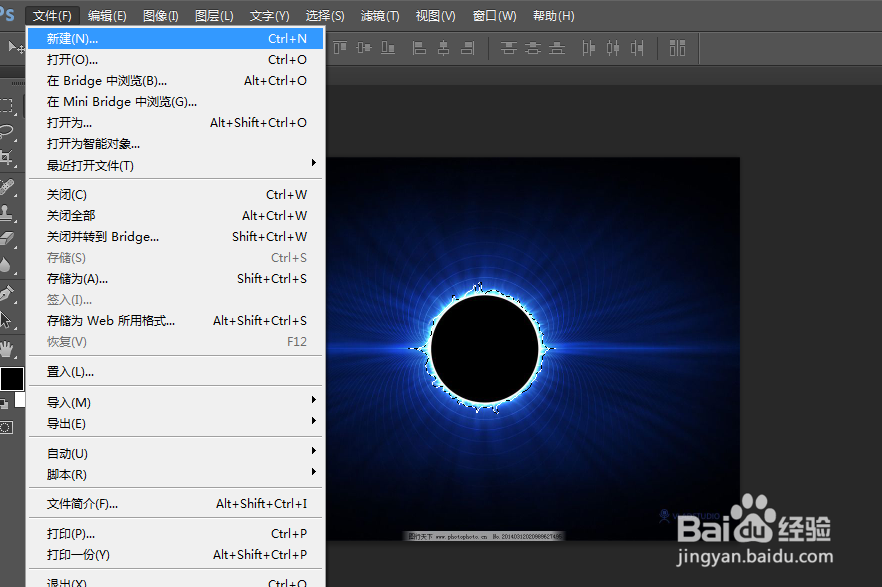
Task: Choose 文件简介(F)... menu entry
Action: 176,504
